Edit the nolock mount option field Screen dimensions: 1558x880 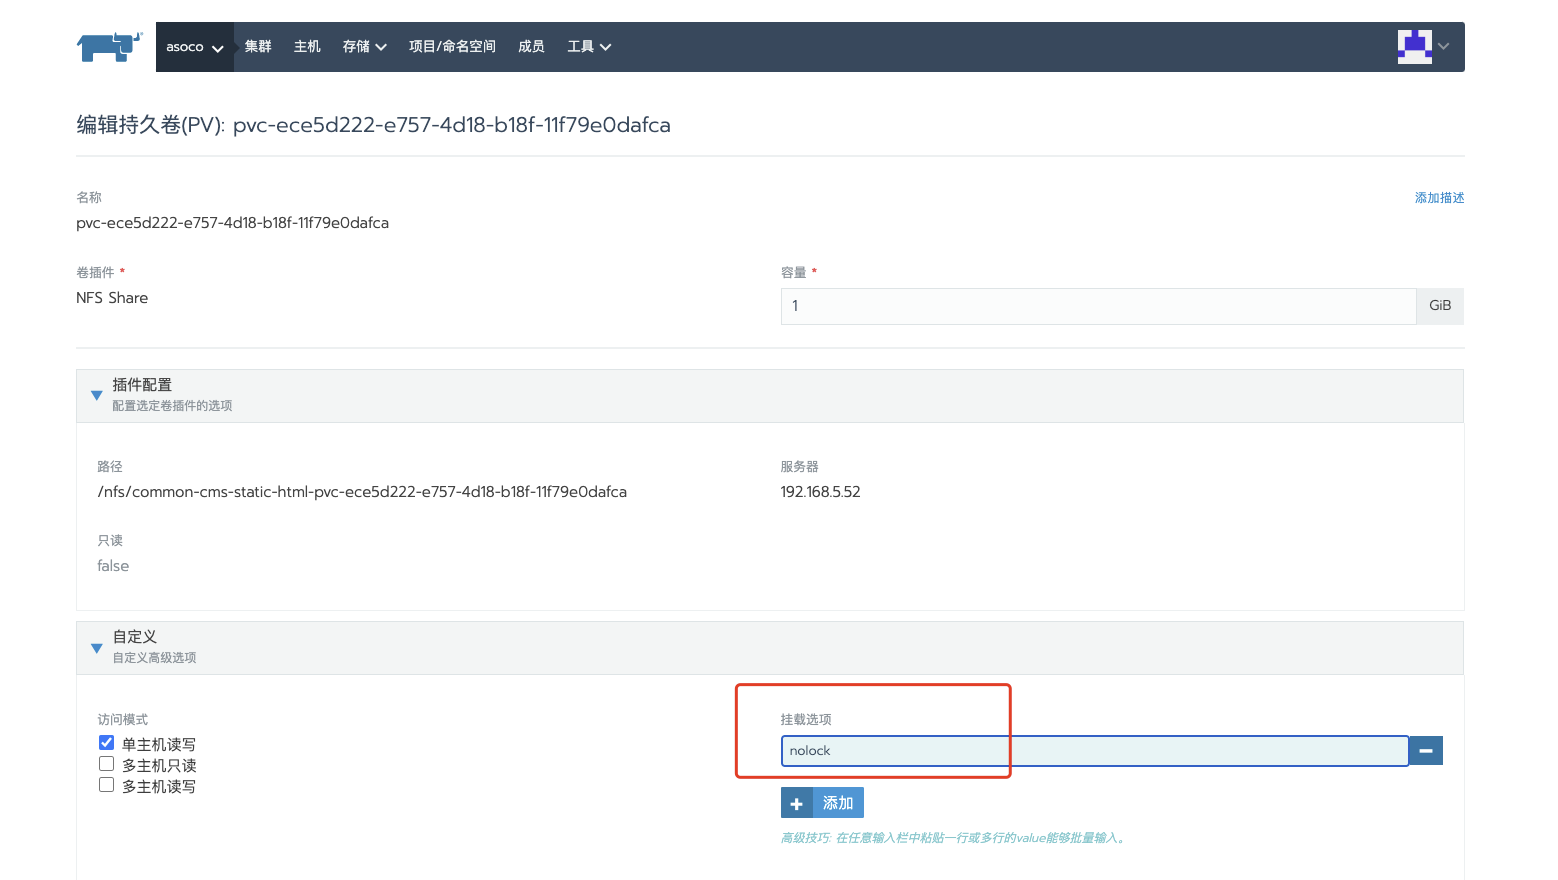1094,751
